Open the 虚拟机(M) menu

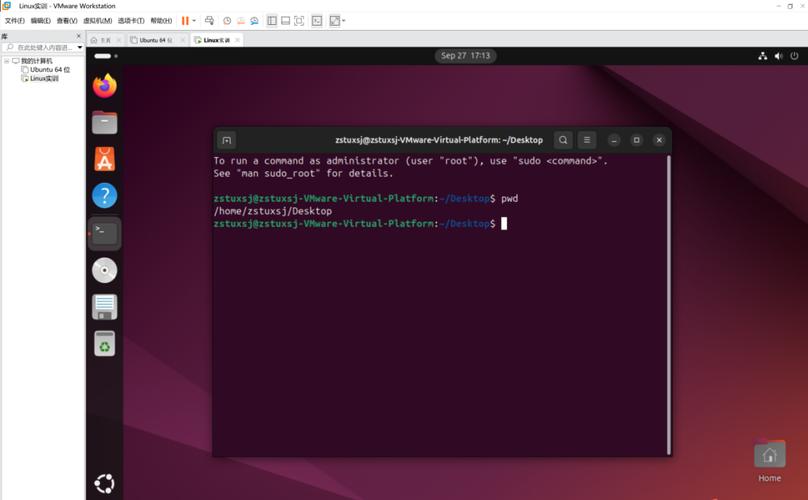[97, 21]
